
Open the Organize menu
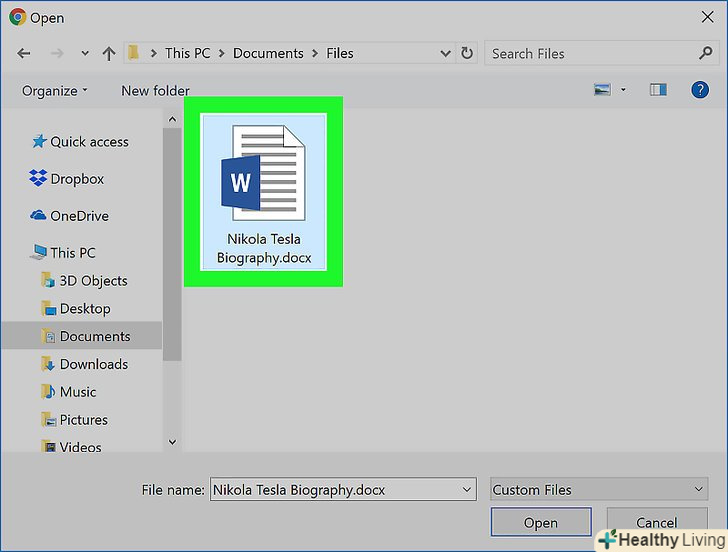pyautogui.click(x=54, y=91)
